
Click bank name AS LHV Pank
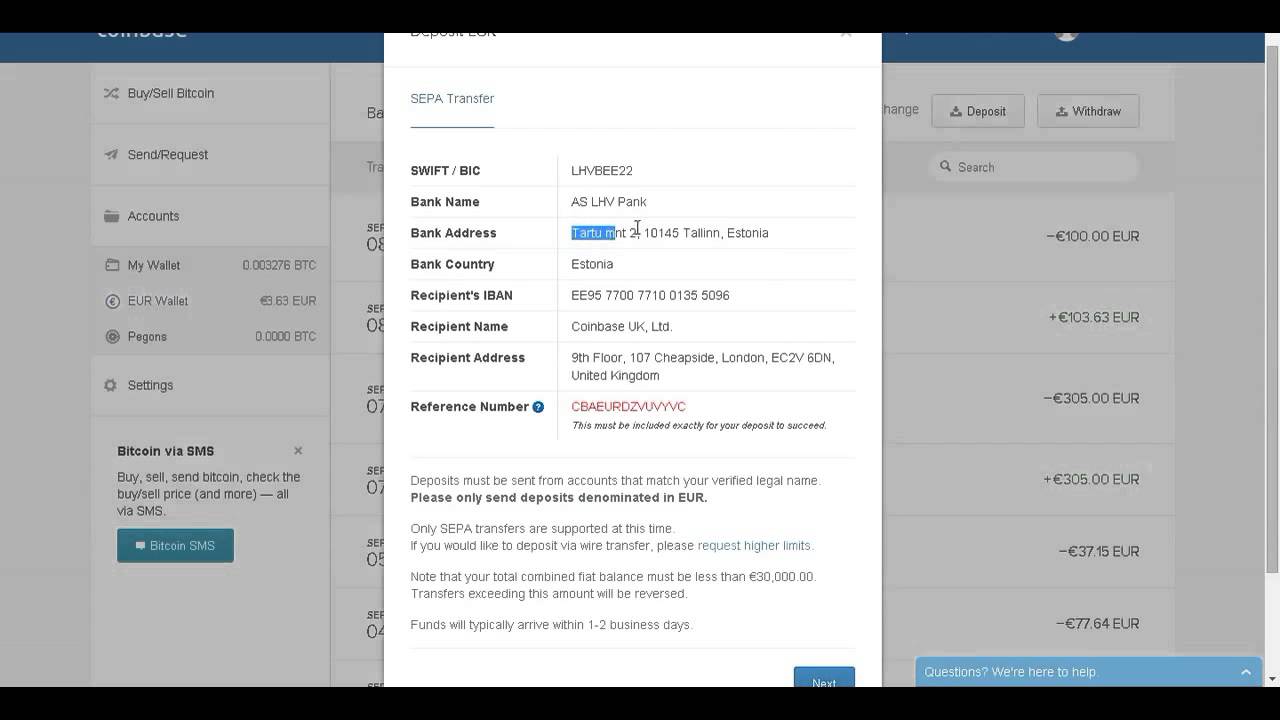(609, 202)
